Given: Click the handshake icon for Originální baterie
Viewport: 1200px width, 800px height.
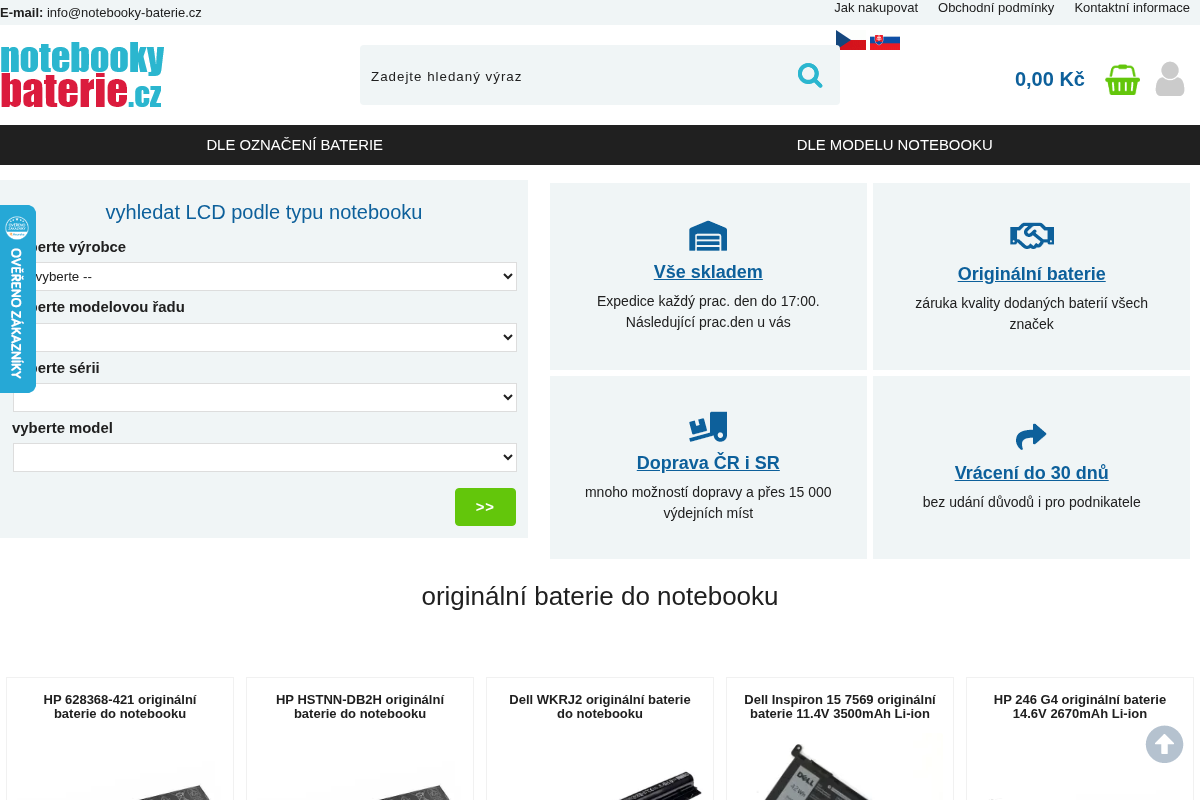Looking at the screenshot, I should pos(1032,236).
